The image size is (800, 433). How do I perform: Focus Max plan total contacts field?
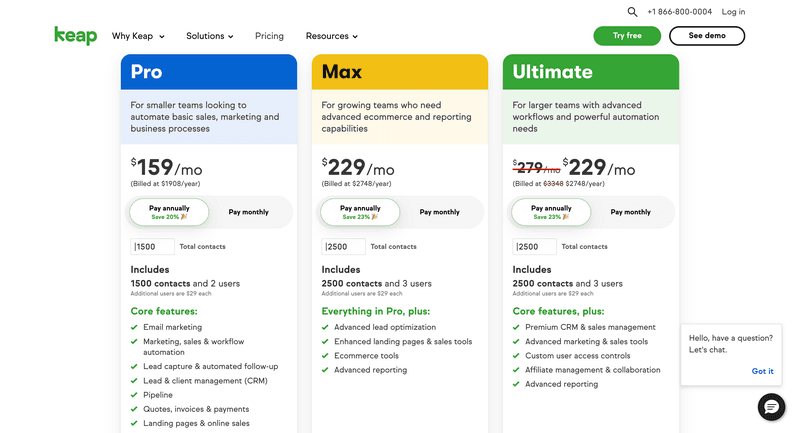[x=343, y=247]
